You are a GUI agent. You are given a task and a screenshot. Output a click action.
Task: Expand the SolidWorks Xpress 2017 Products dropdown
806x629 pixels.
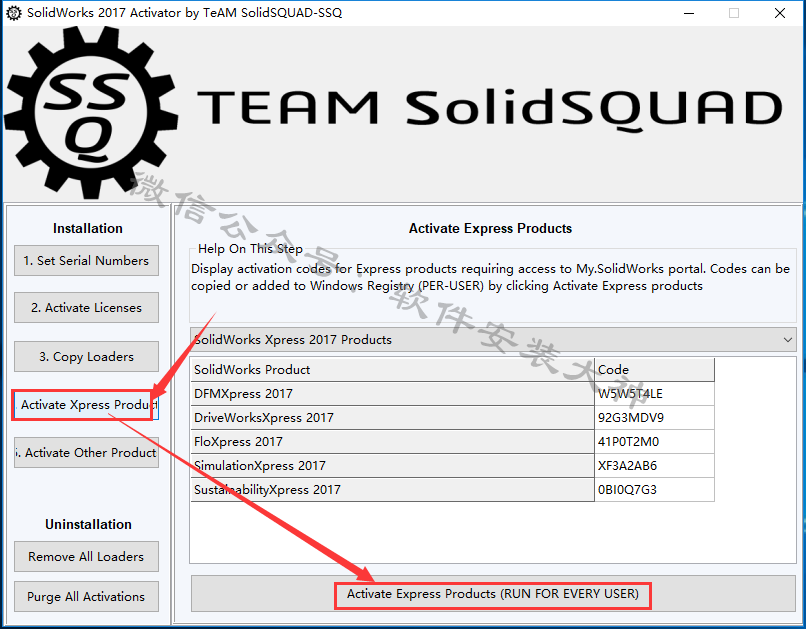pyautogui.click(x=493, y=340)
